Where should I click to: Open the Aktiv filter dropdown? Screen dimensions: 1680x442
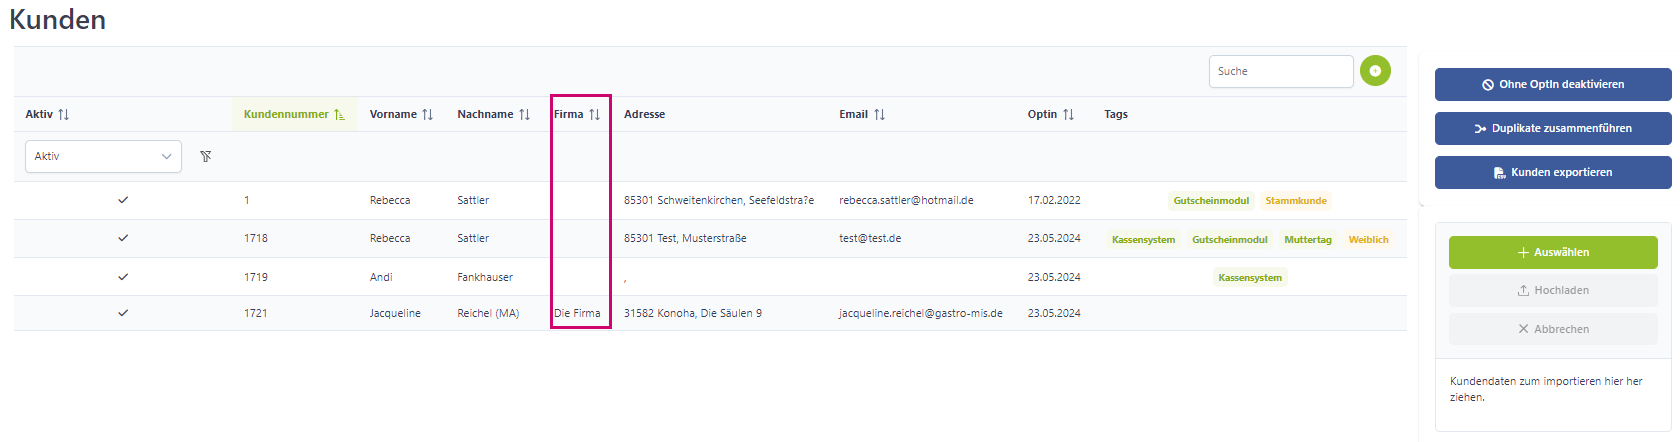[103, 156]
